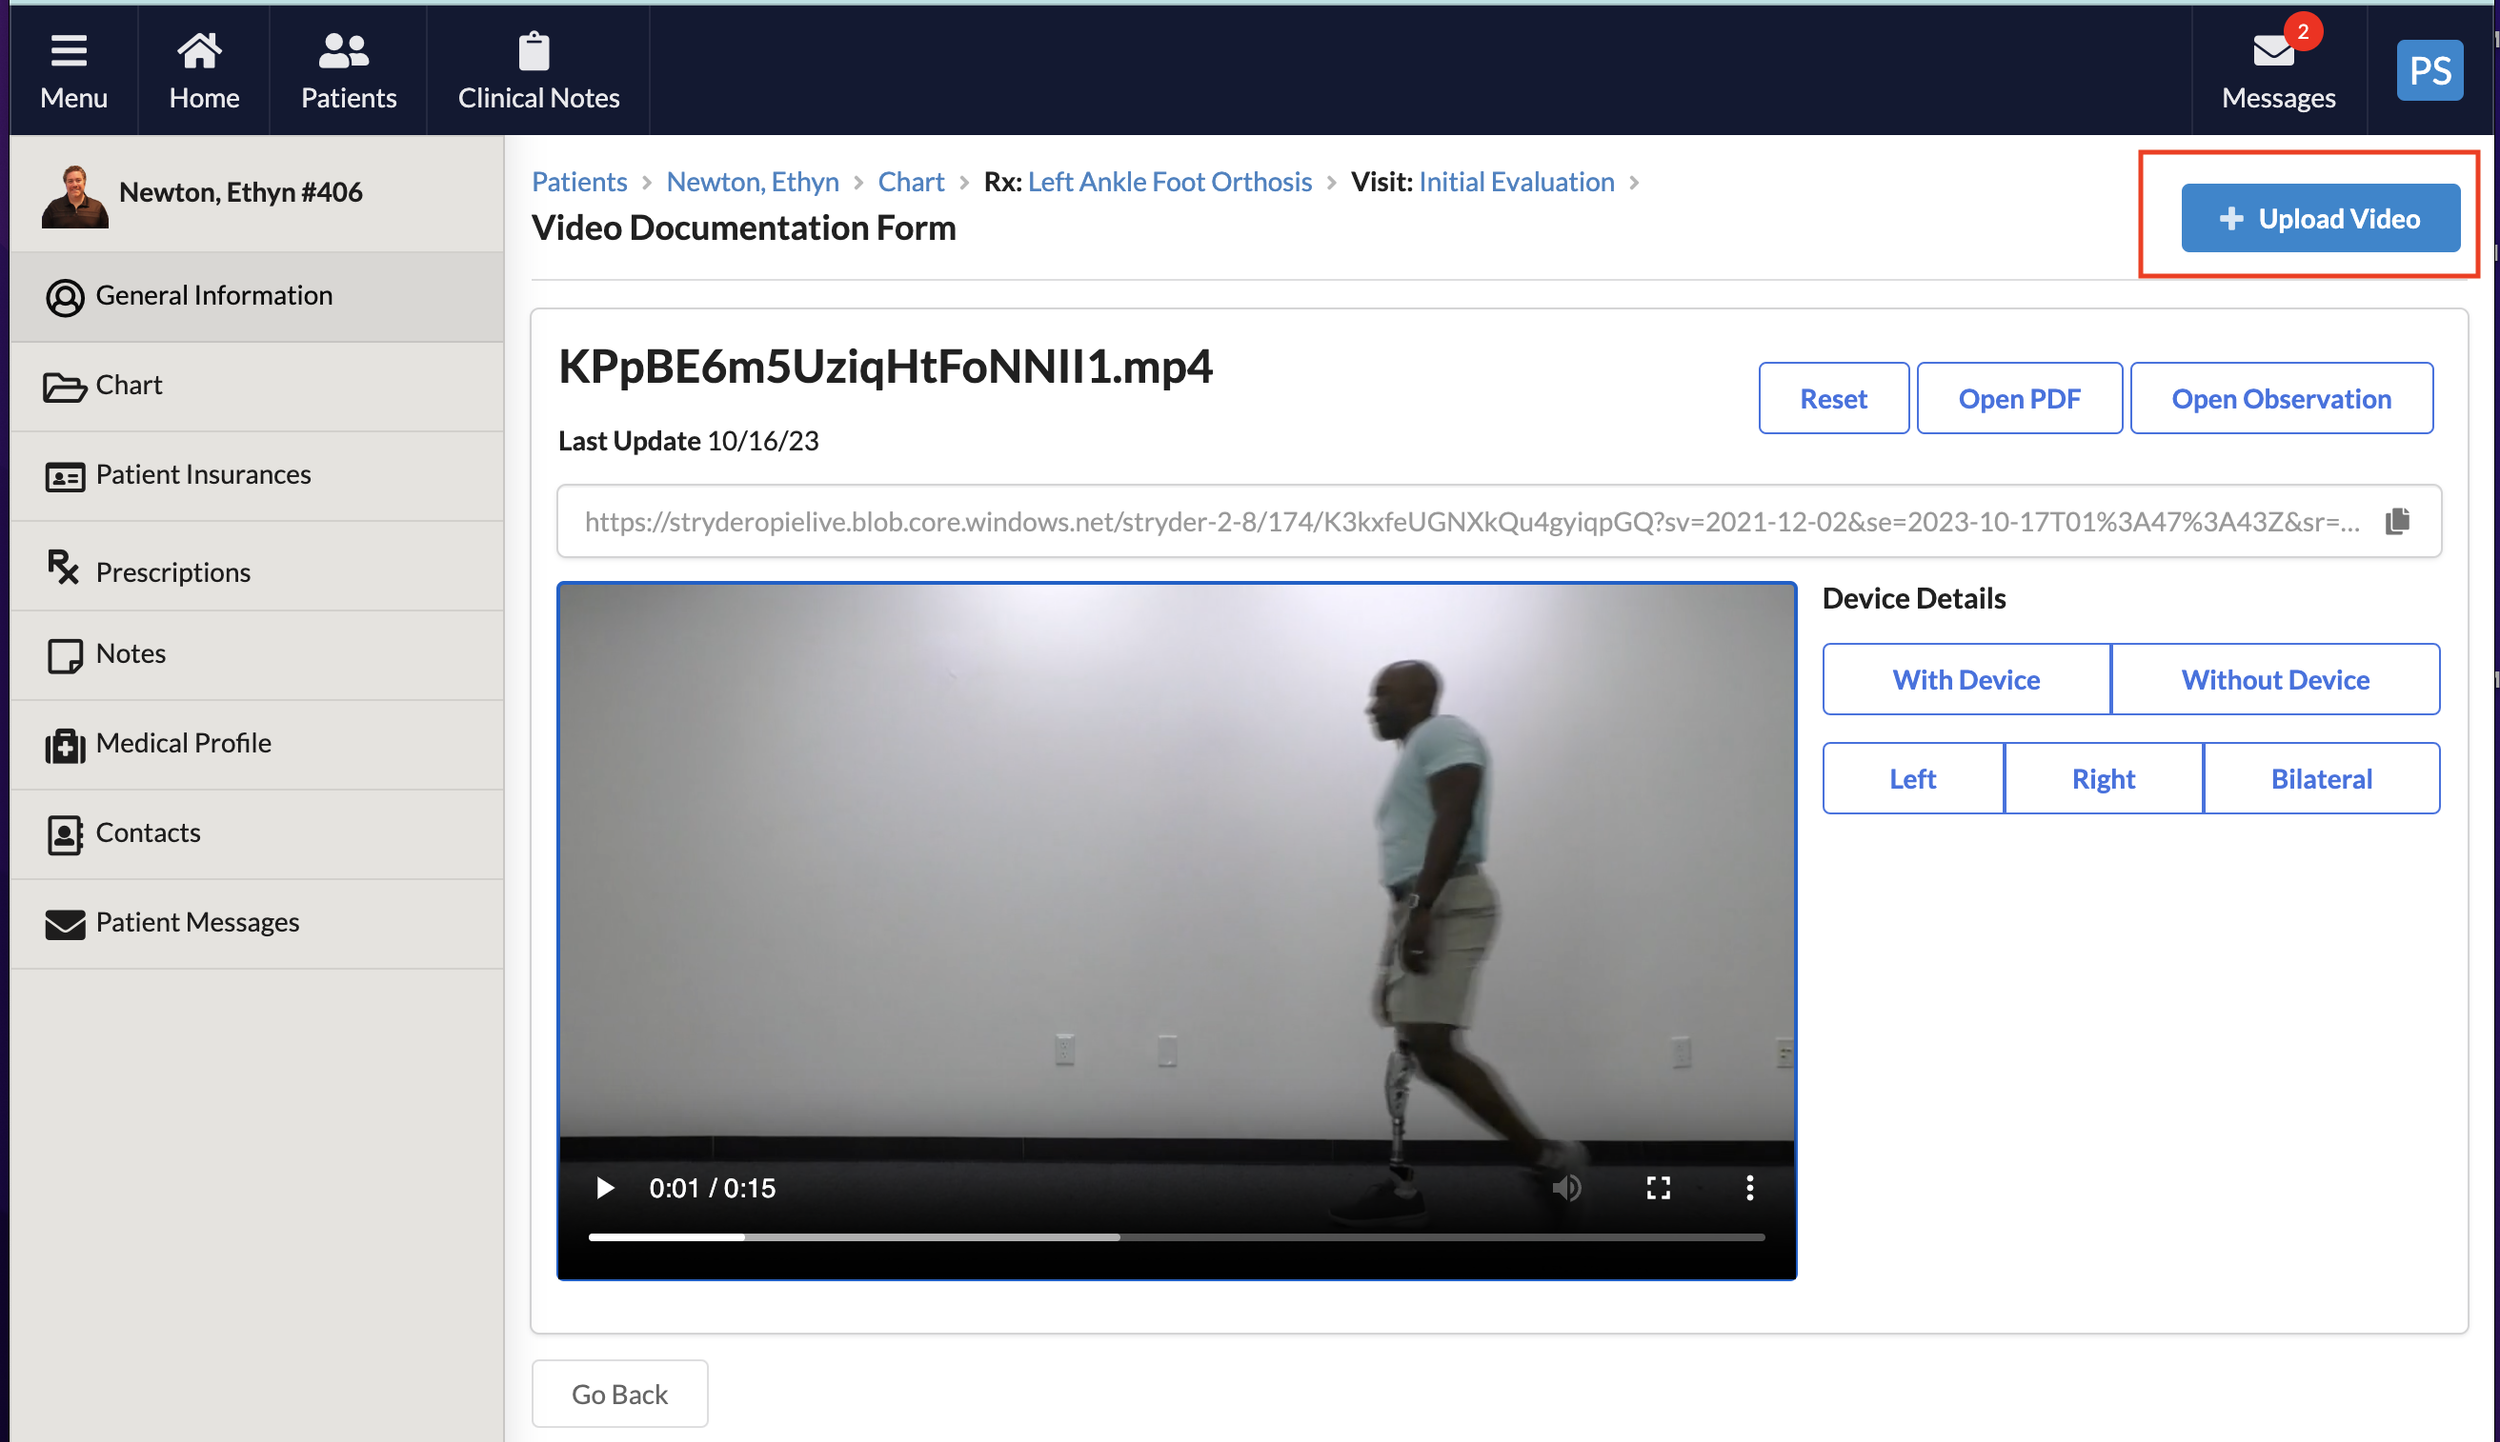Enter fullscreen video mode
The height and width of the screenshot is (1442, 2500).
click(1658, 1188)
